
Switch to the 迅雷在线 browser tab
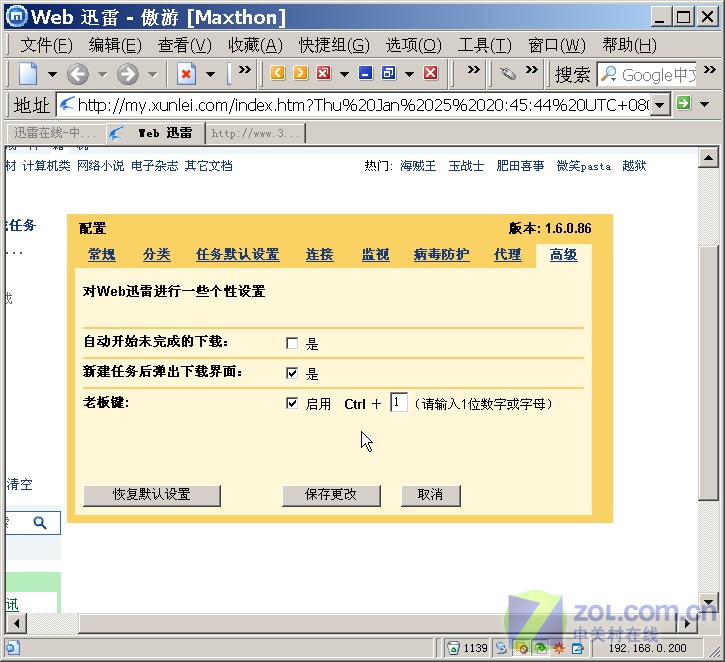click(x=55, y=133)
